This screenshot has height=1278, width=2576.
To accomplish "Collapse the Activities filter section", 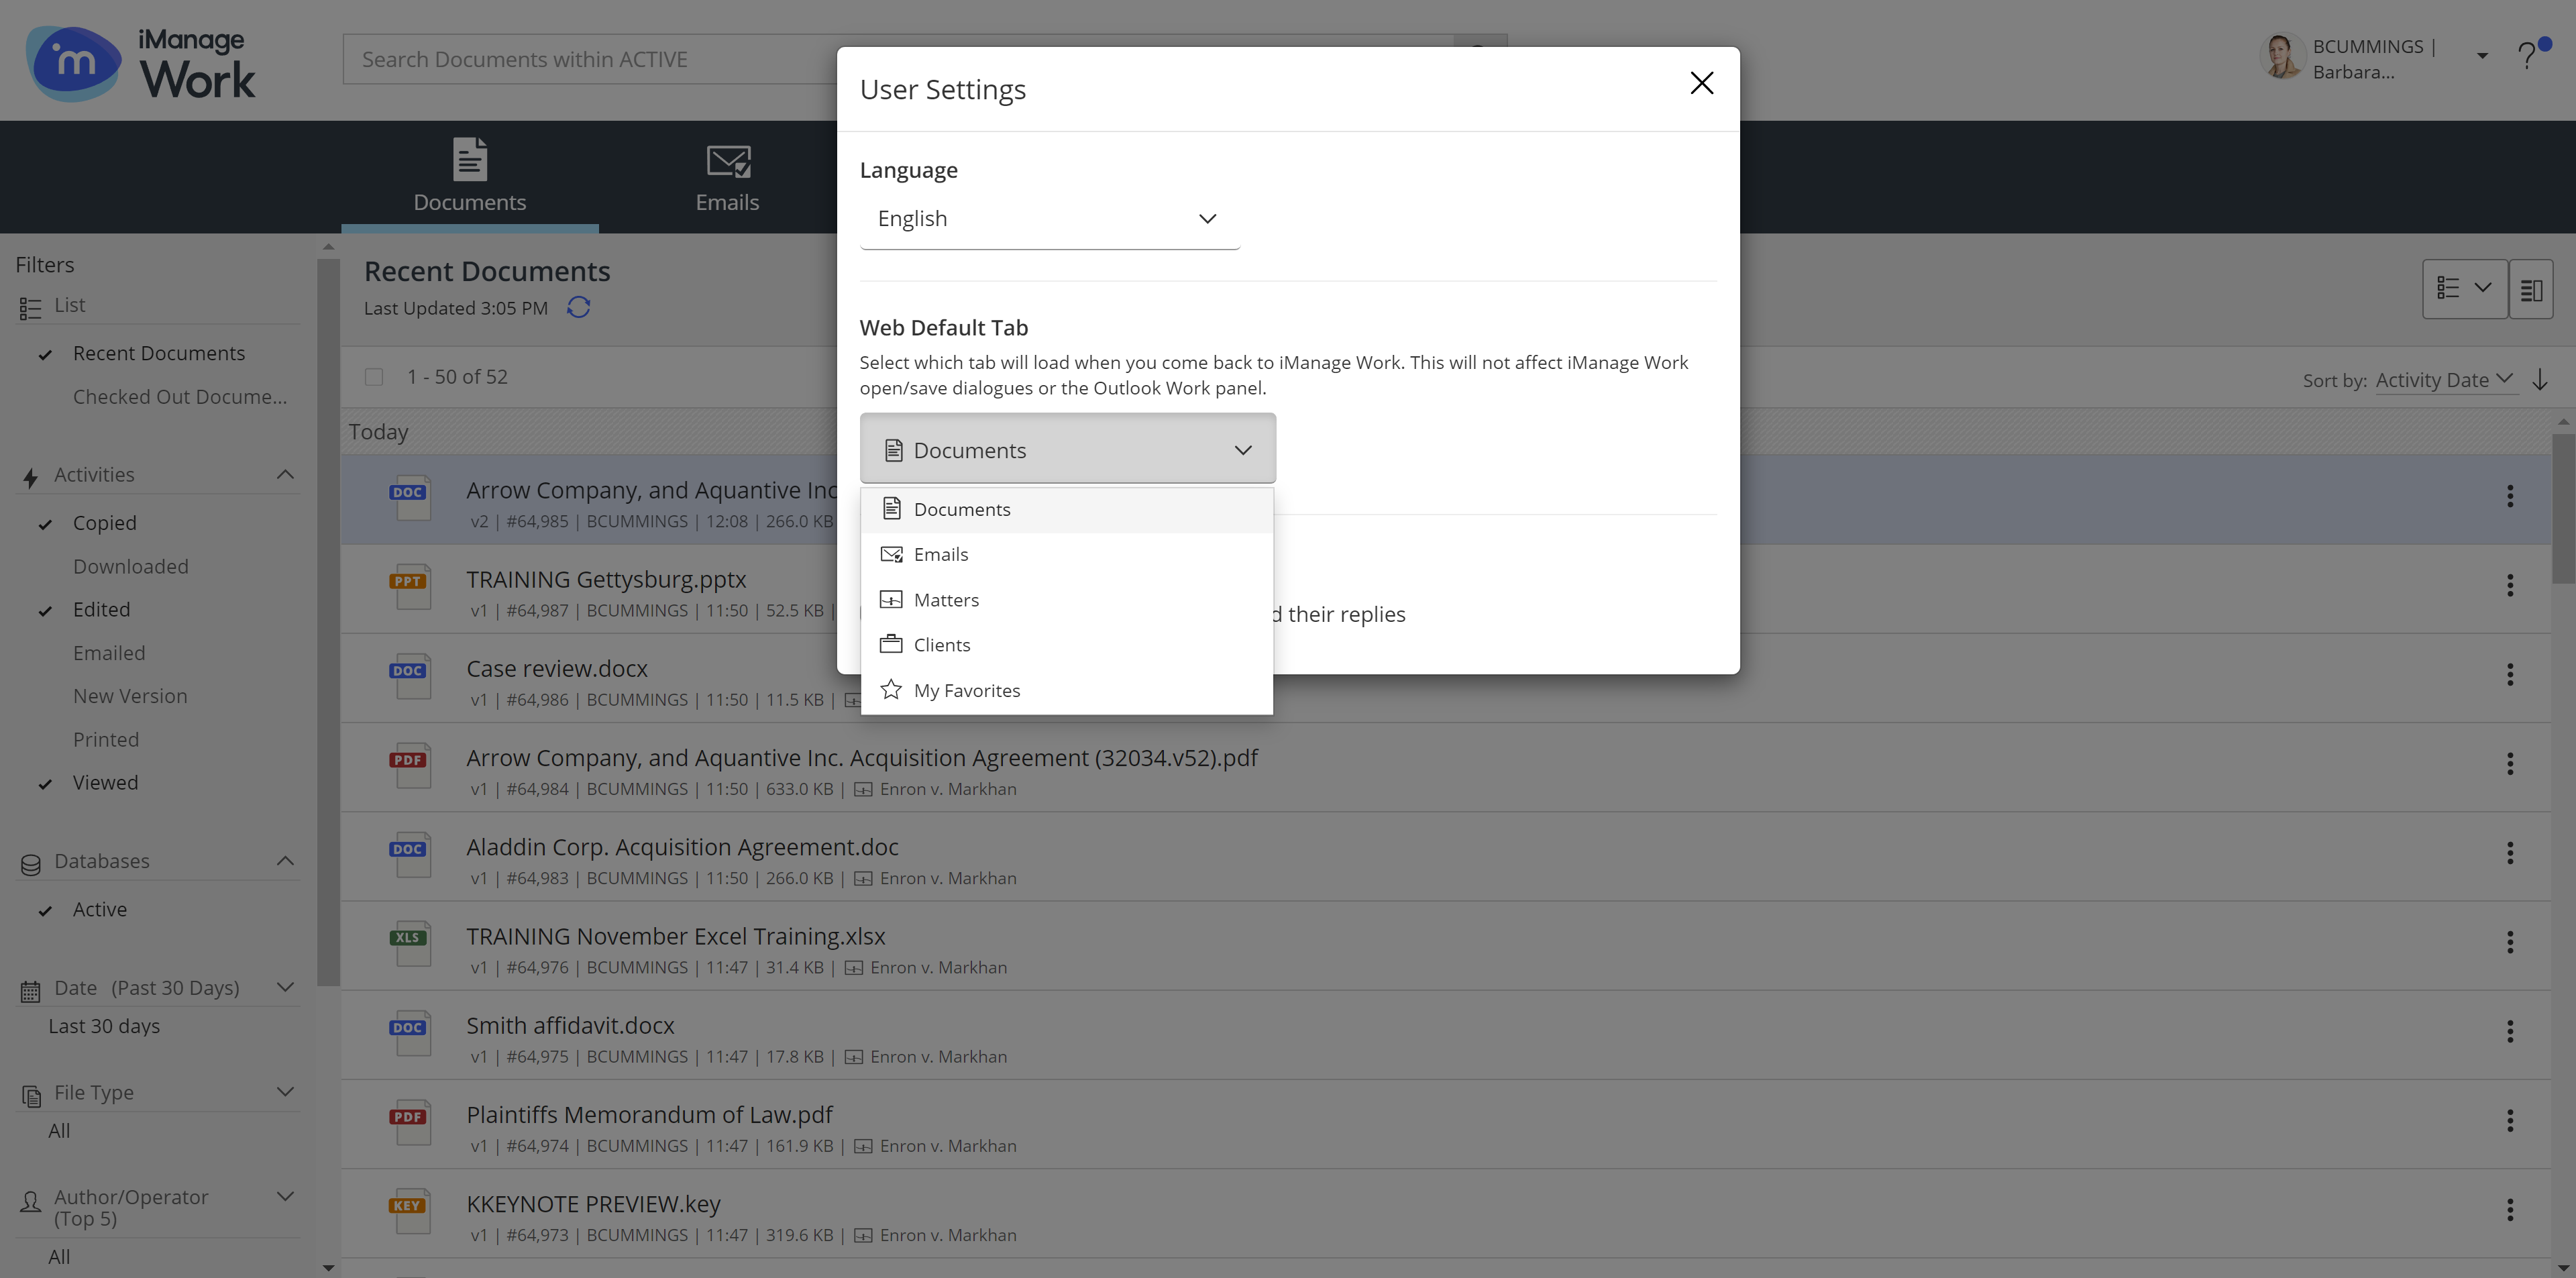I will click(x=285, y=475).
